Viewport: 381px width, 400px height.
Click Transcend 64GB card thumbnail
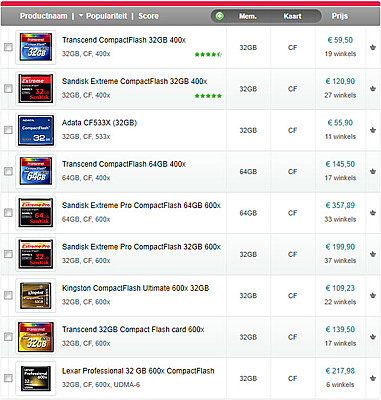[36, 171]
